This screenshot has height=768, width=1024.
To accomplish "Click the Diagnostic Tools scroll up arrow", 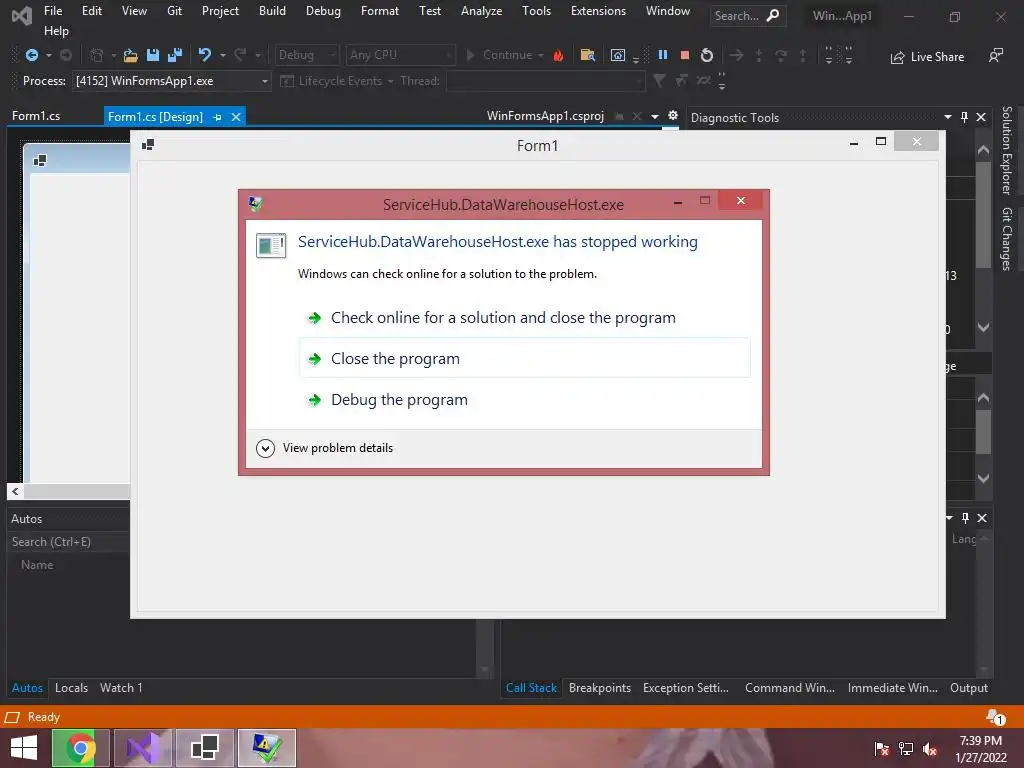I will (x=984, y=150).
